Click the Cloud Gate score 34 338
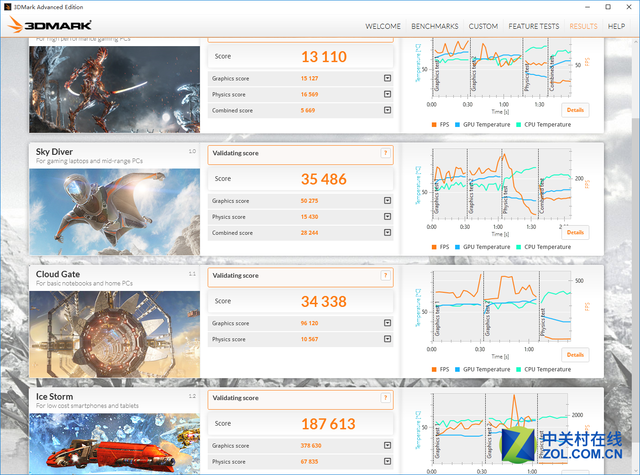The image size is (640, 475). 324,302
